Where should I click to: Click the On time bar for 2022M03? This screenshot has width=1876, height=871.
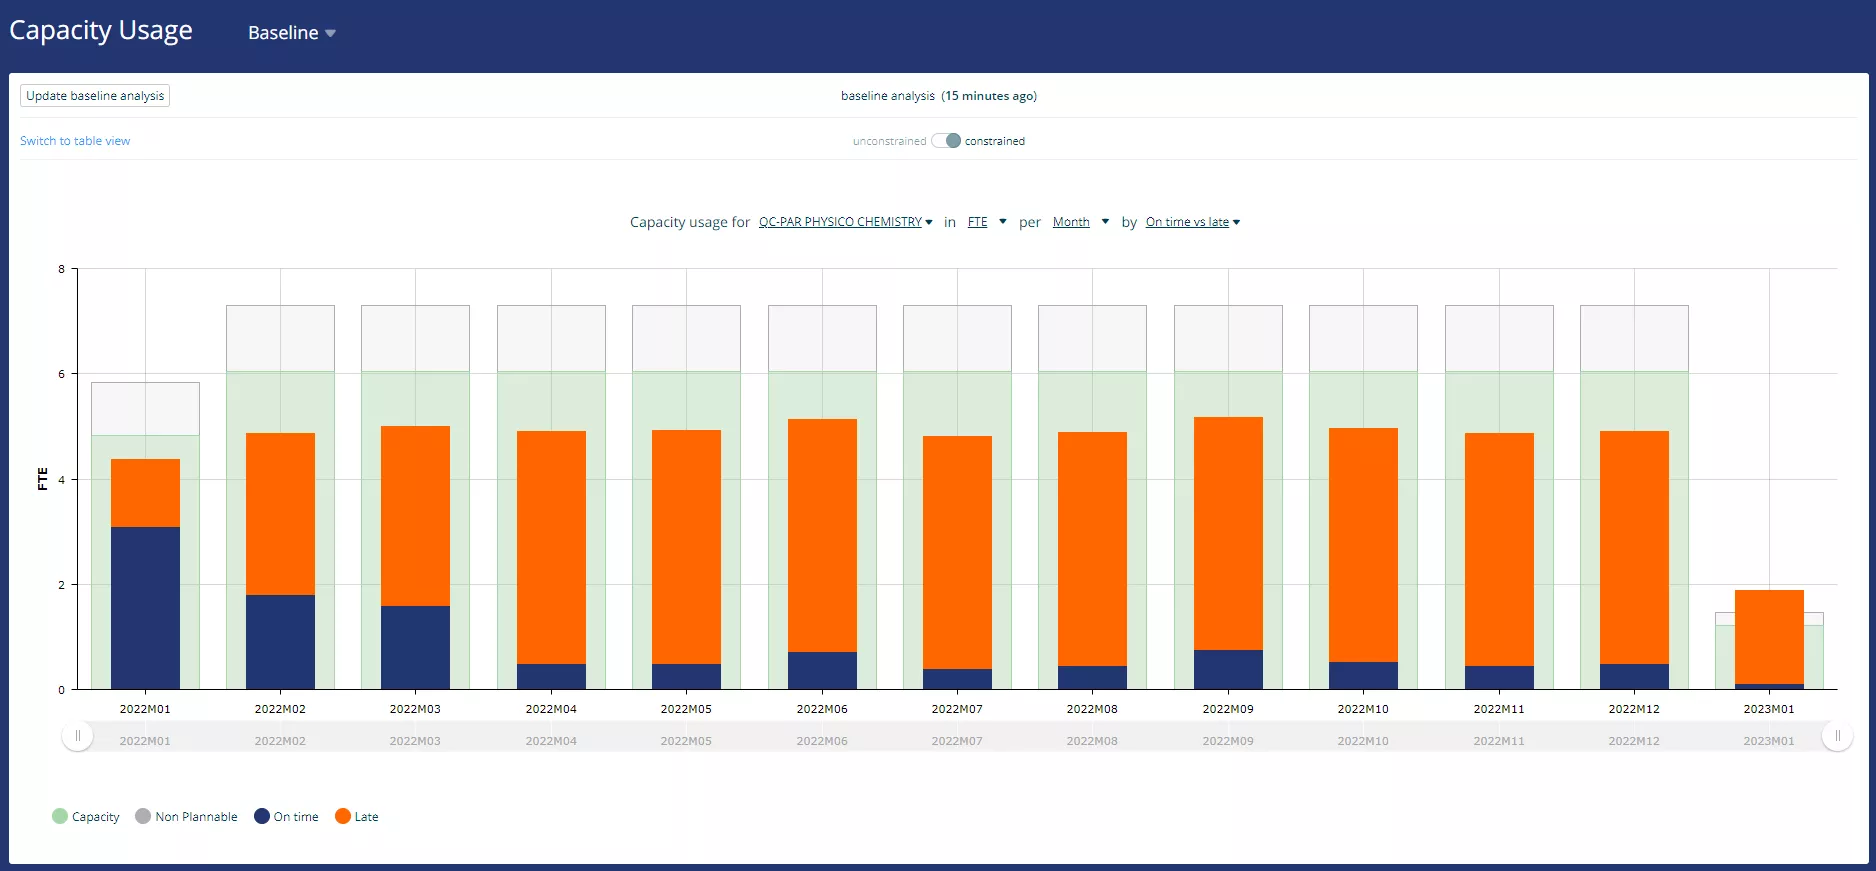click(x=415, y=647)
